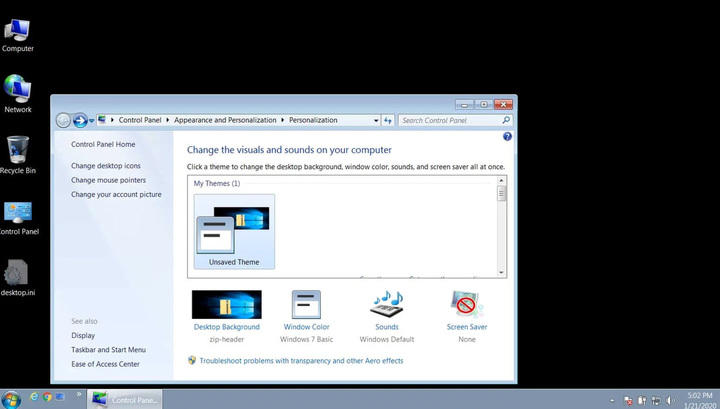Maximize the Personalization window
The width and height of the screenshot is (720, 409).
coord(484,105)
